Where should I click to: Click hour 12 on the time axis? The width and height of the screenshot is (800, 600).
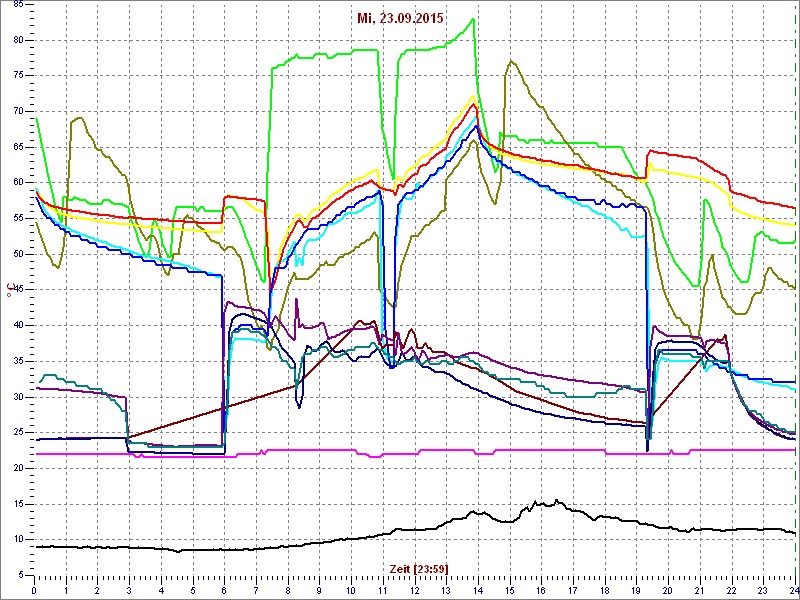(x=415, y=592)
